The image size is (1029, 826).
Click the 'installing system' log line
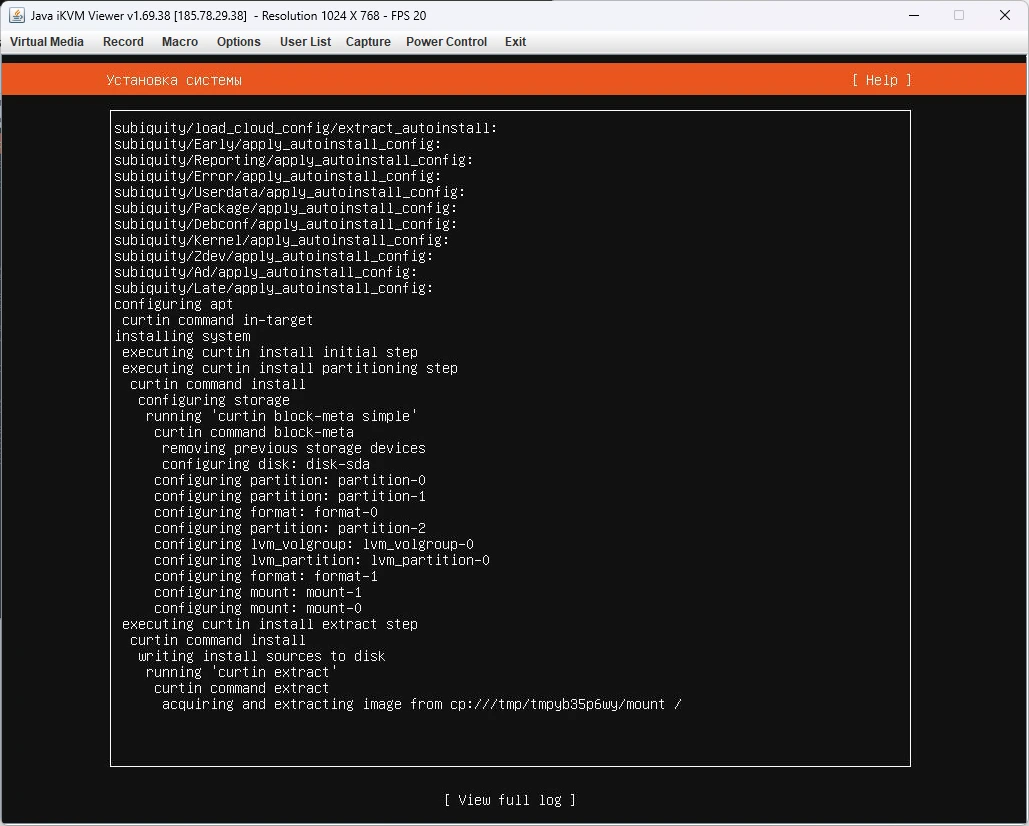[182, 336]
